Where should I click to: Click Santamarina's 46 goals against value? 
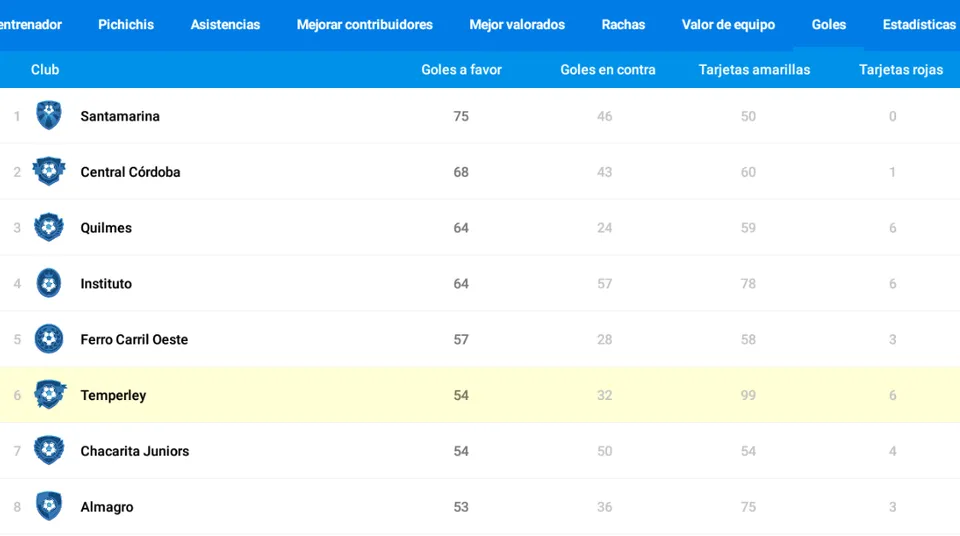click(x=604, y=116)
